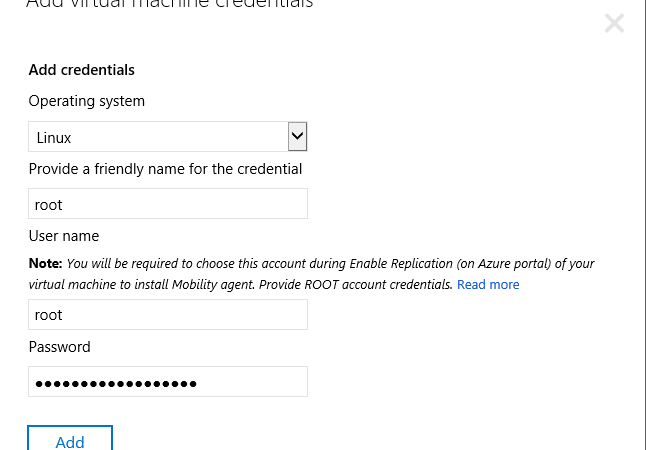This screenshot has width=646, height=450.
Task: Focus the friendly name input field
Action: 168,204
